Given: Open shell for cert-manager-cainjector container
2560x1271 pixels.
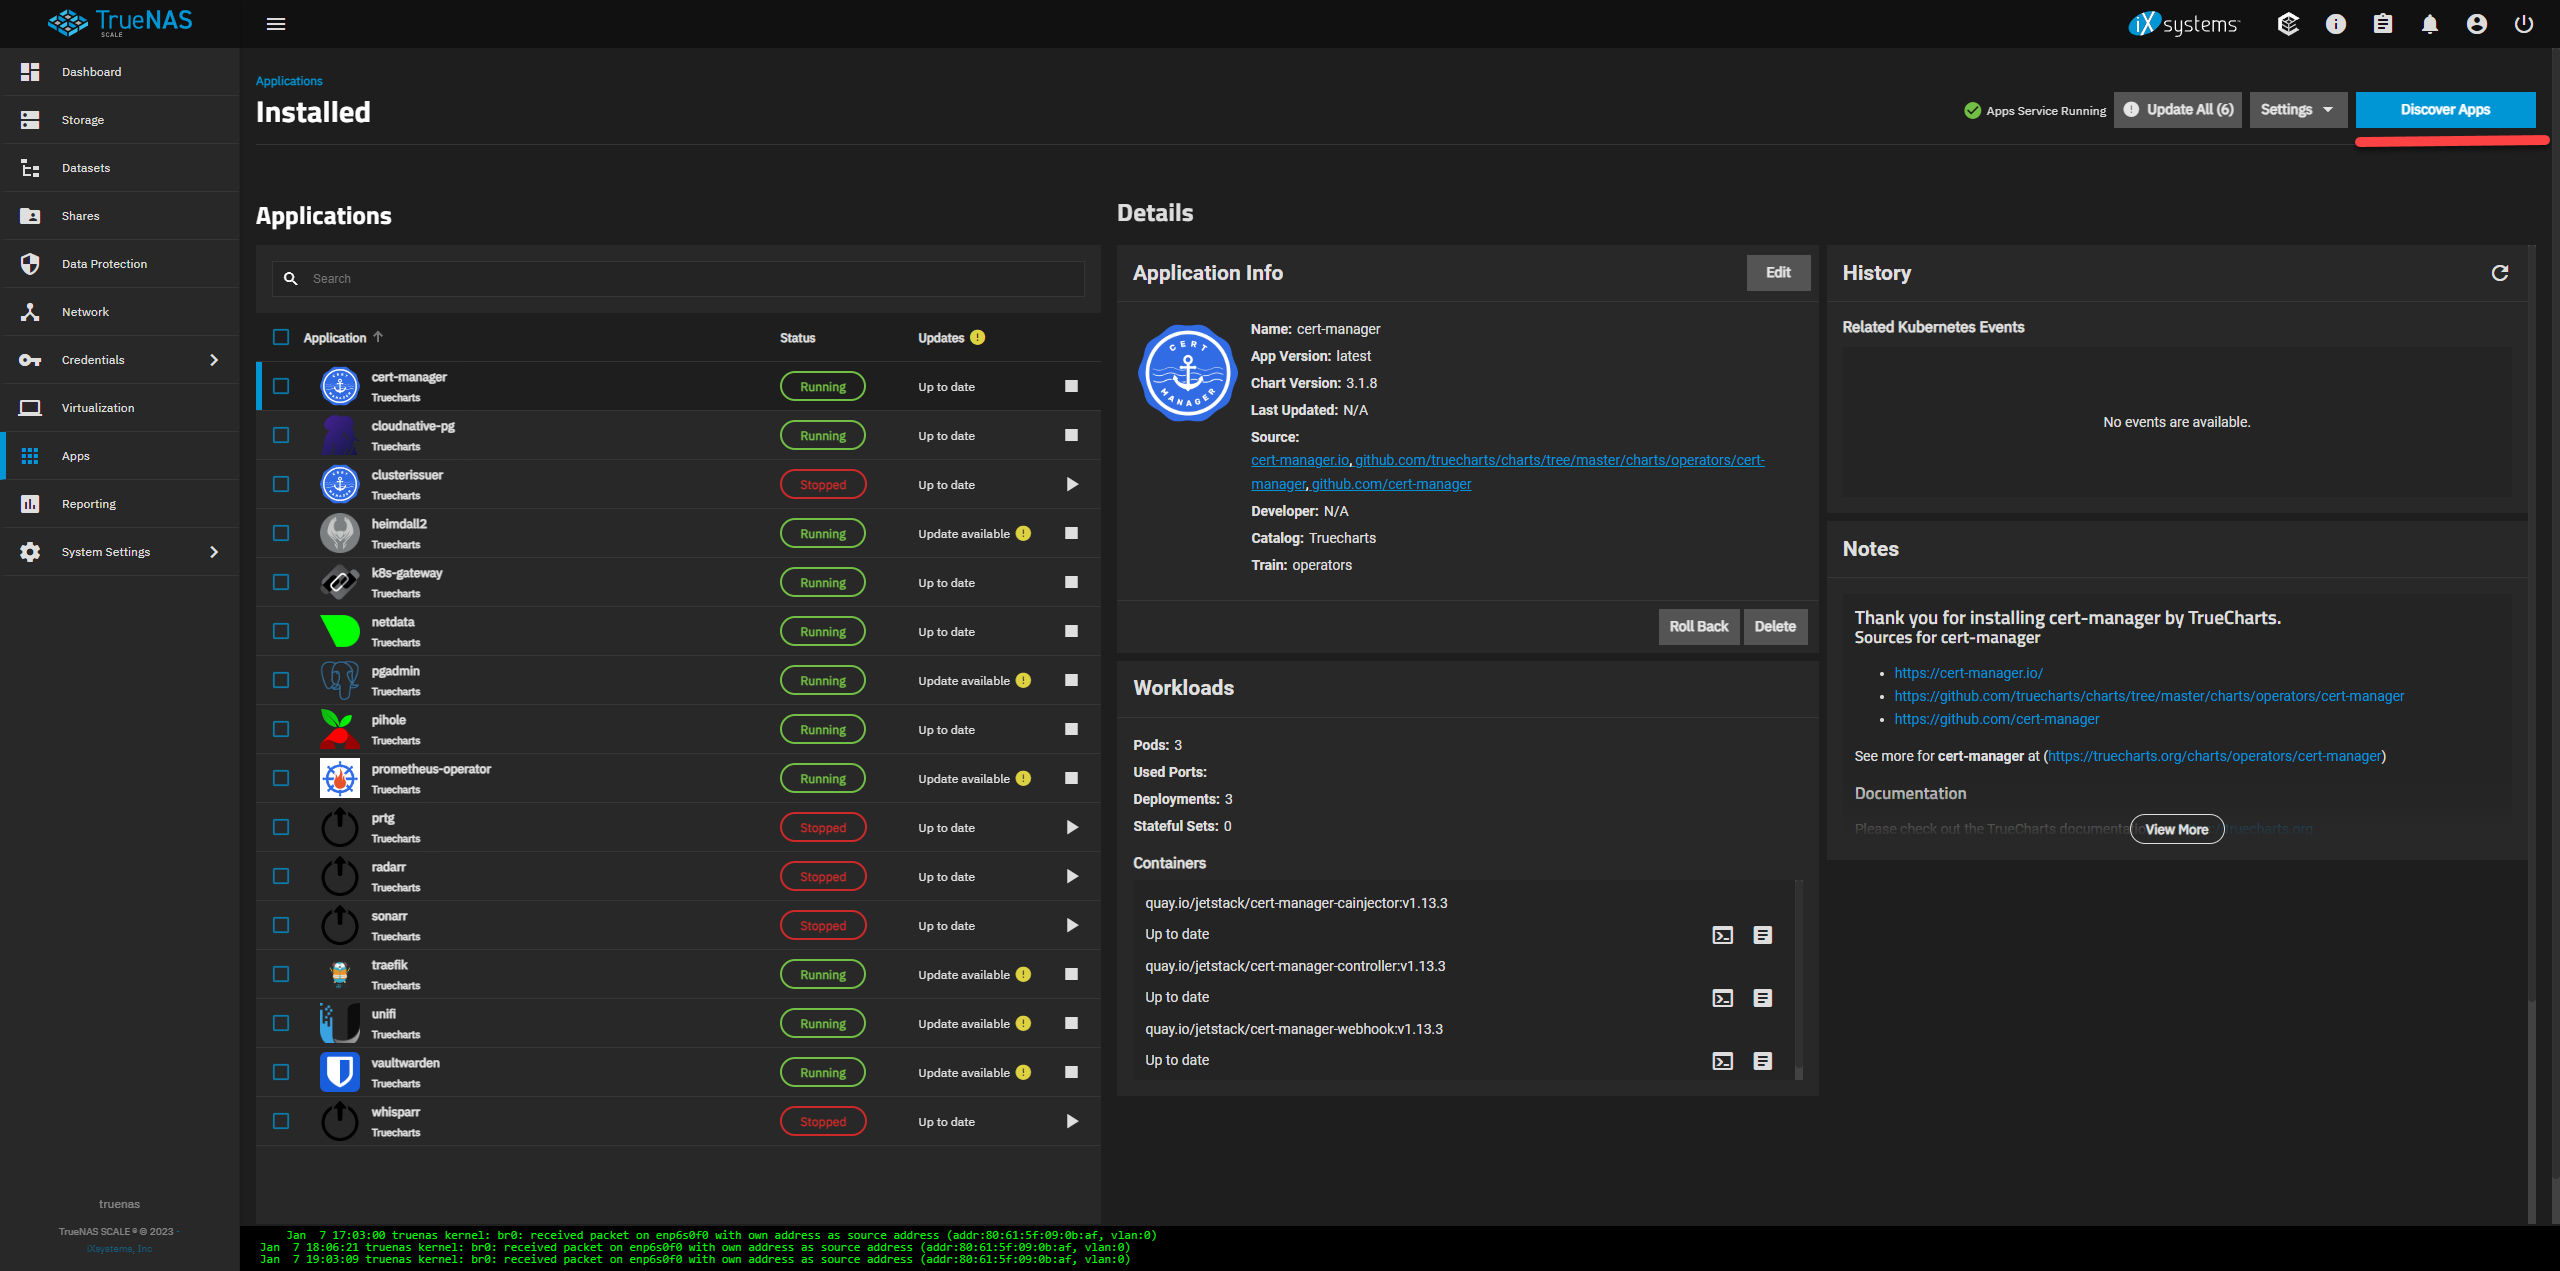Looking at the screenshot, I should click(1722, 935).
